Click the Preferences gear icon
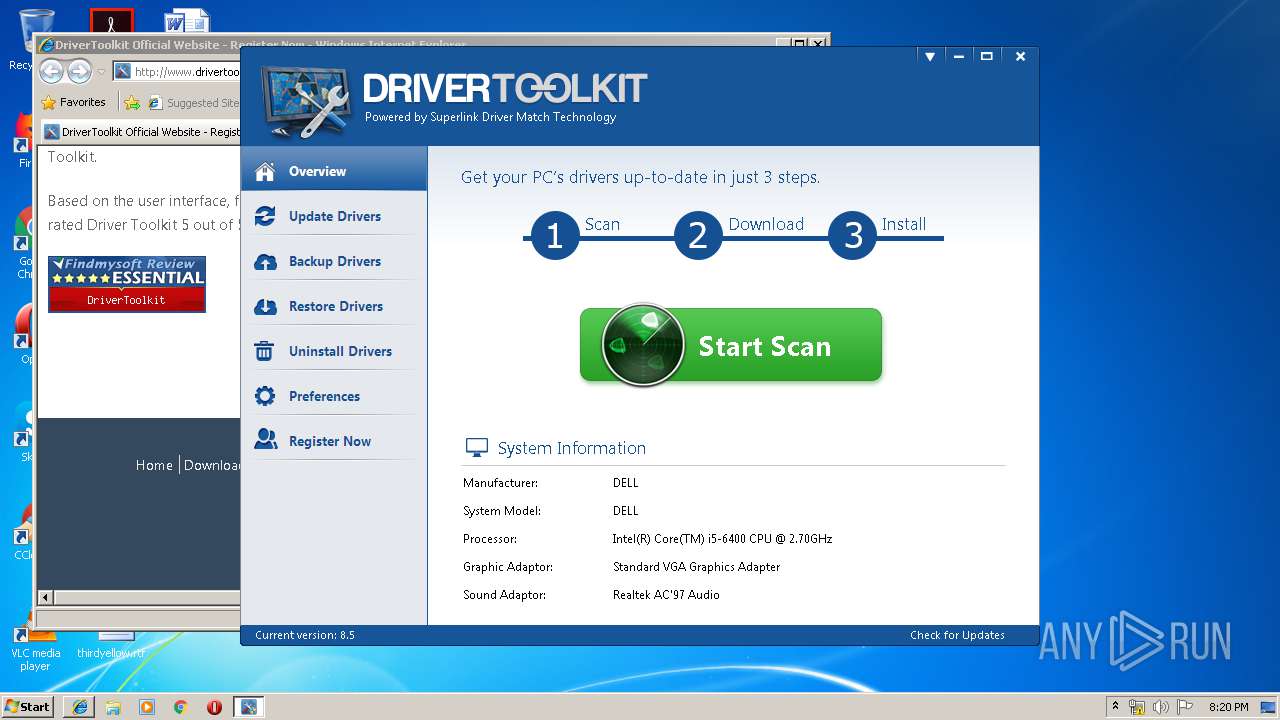 265,396
